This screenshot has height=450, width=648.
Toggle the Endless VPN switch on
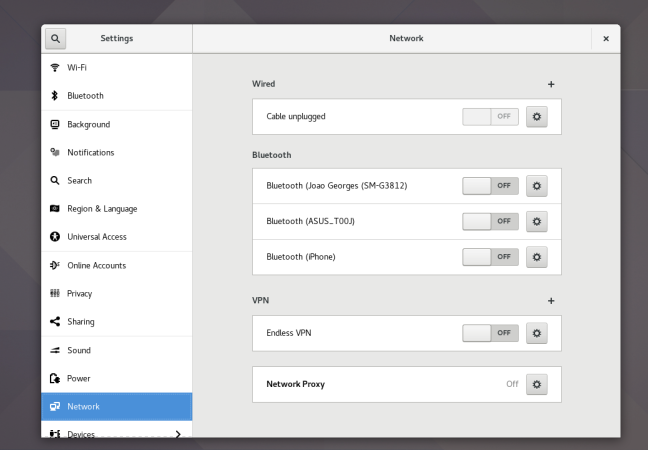point(490,333)
